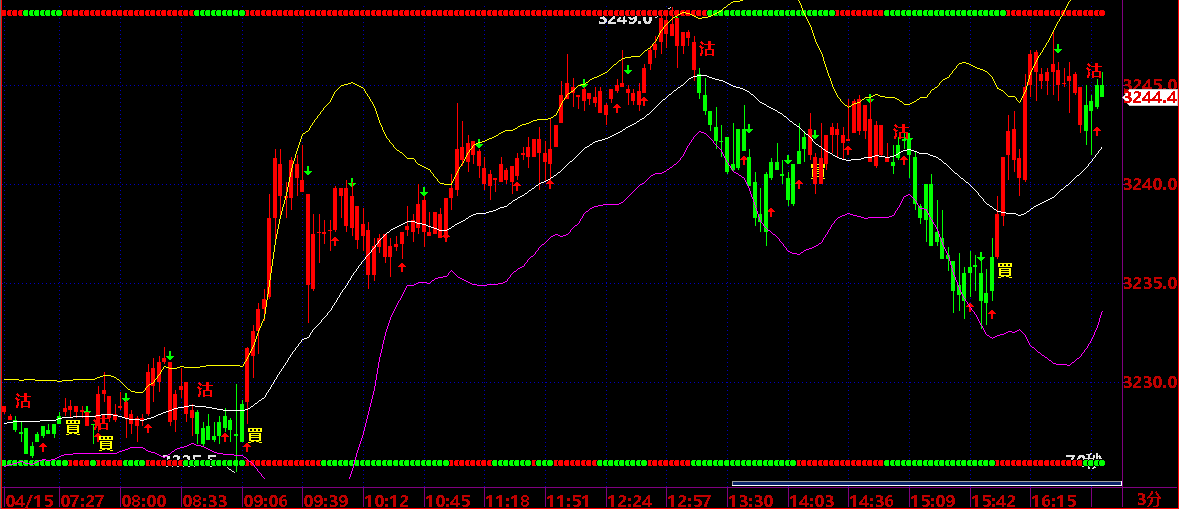This screenshot has height=509, width=1179.
Task: Click the 04/15 date label
Action: point(27,499)
